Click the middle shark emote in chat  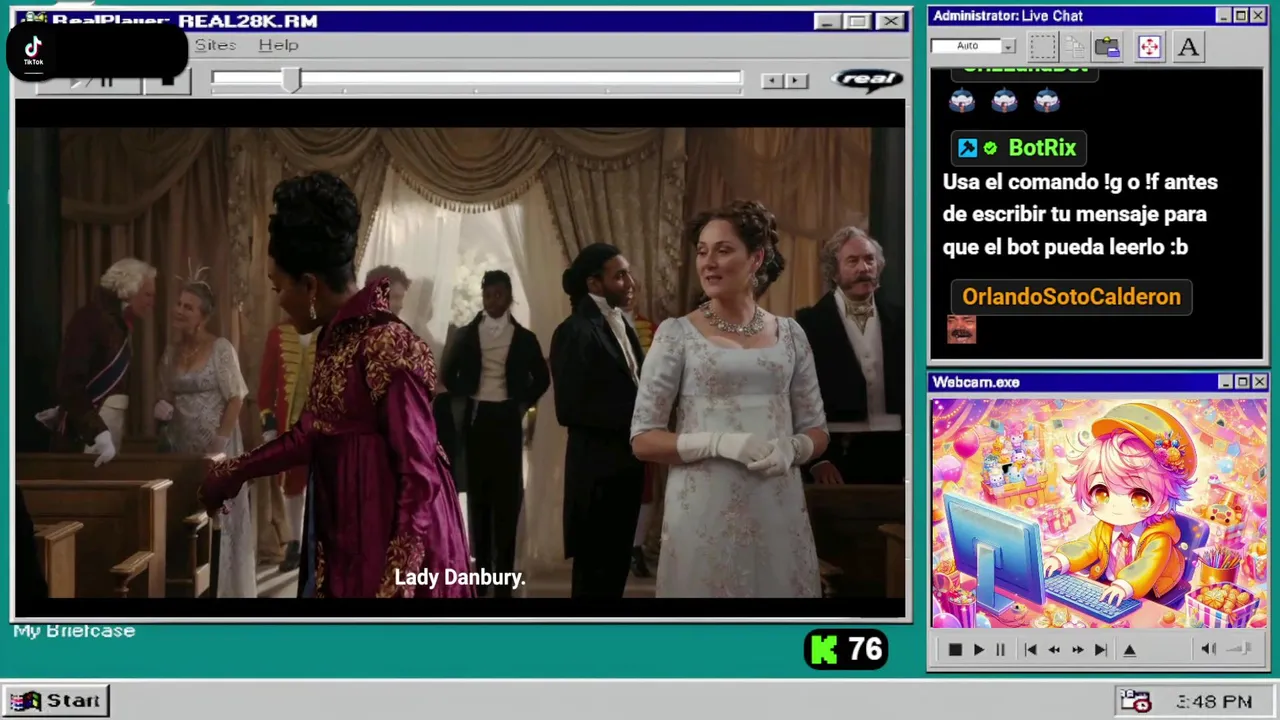tap(1004, 101)
